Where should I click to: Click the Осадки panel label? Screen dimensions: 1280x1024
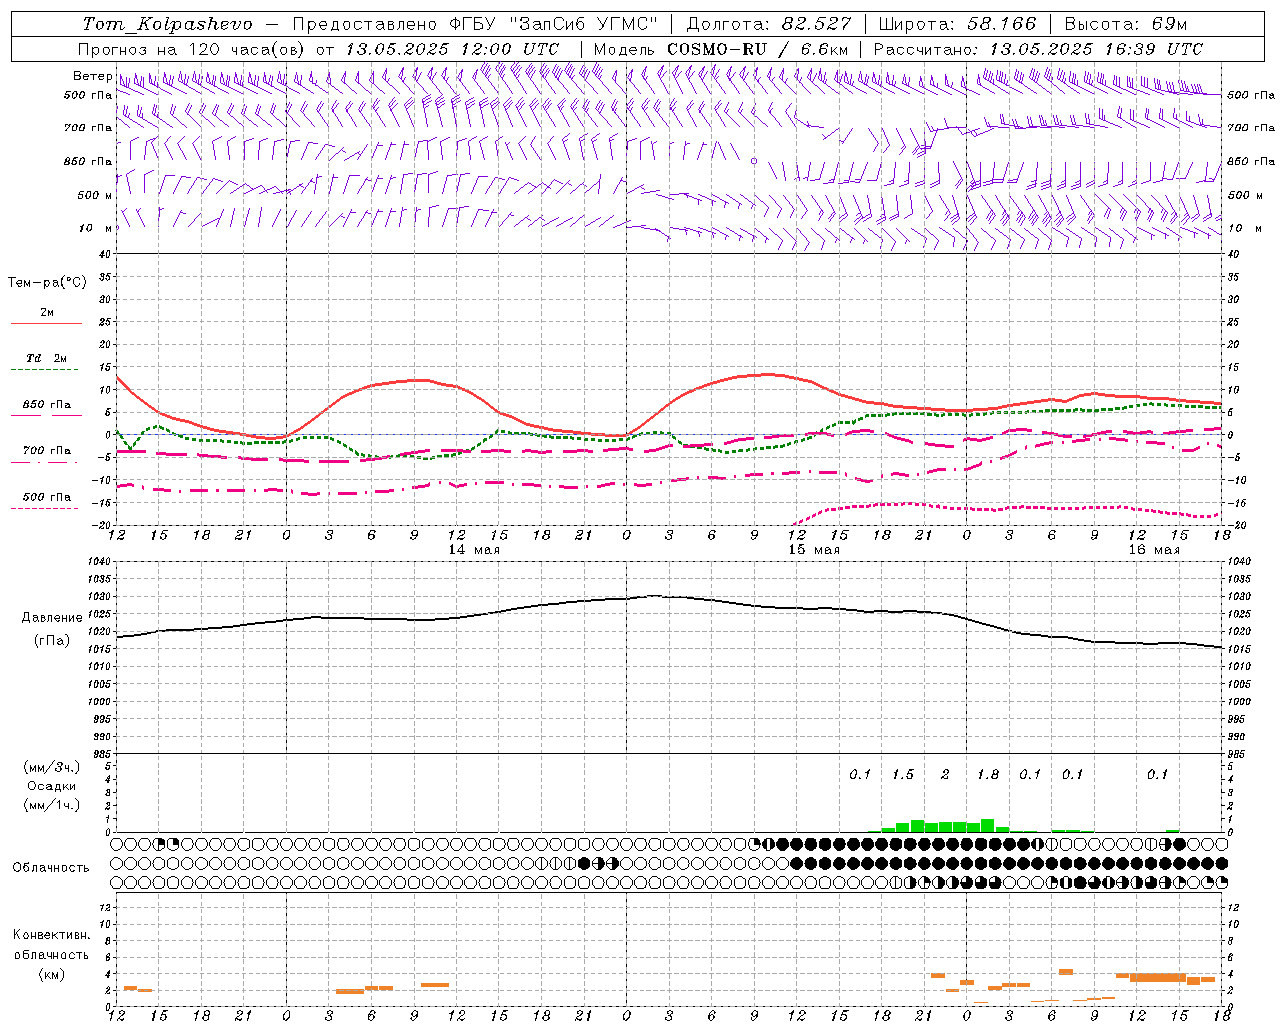51,786
